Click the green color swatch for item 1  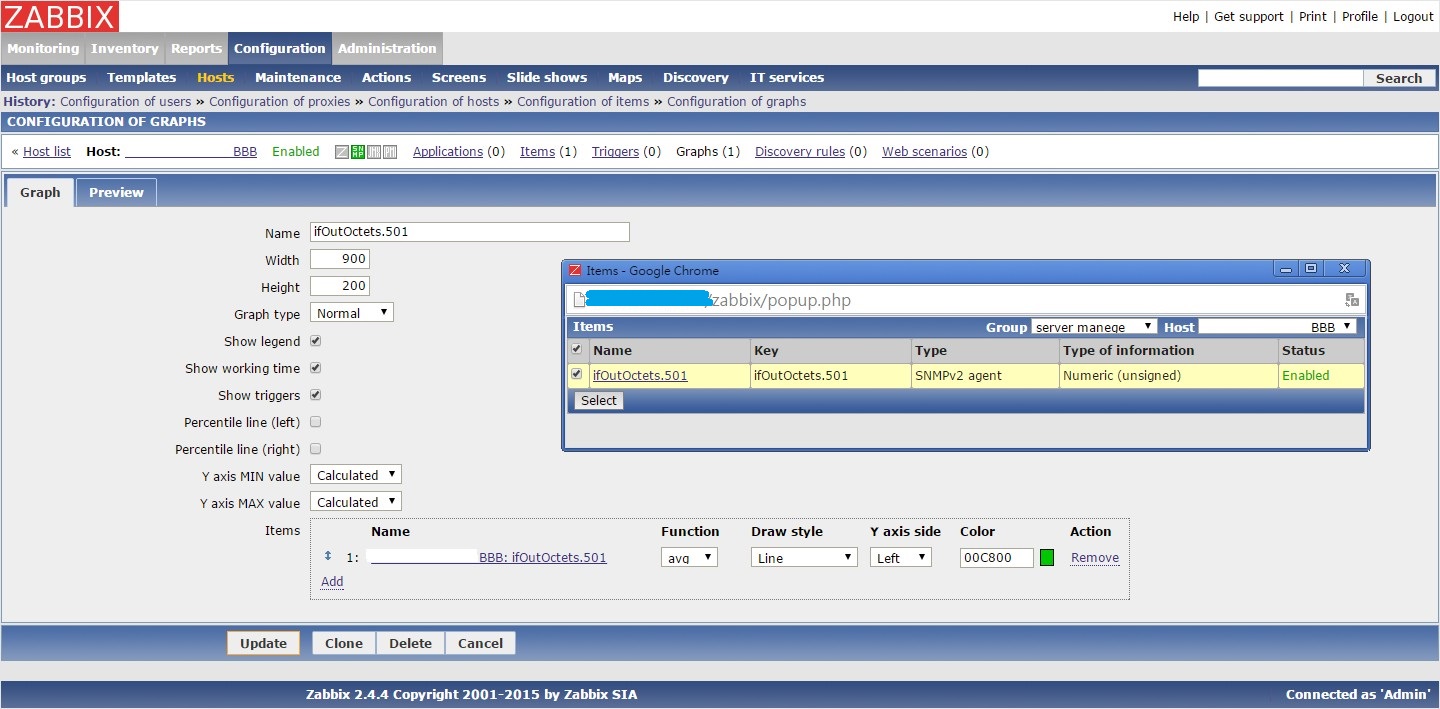[1047, 557]
